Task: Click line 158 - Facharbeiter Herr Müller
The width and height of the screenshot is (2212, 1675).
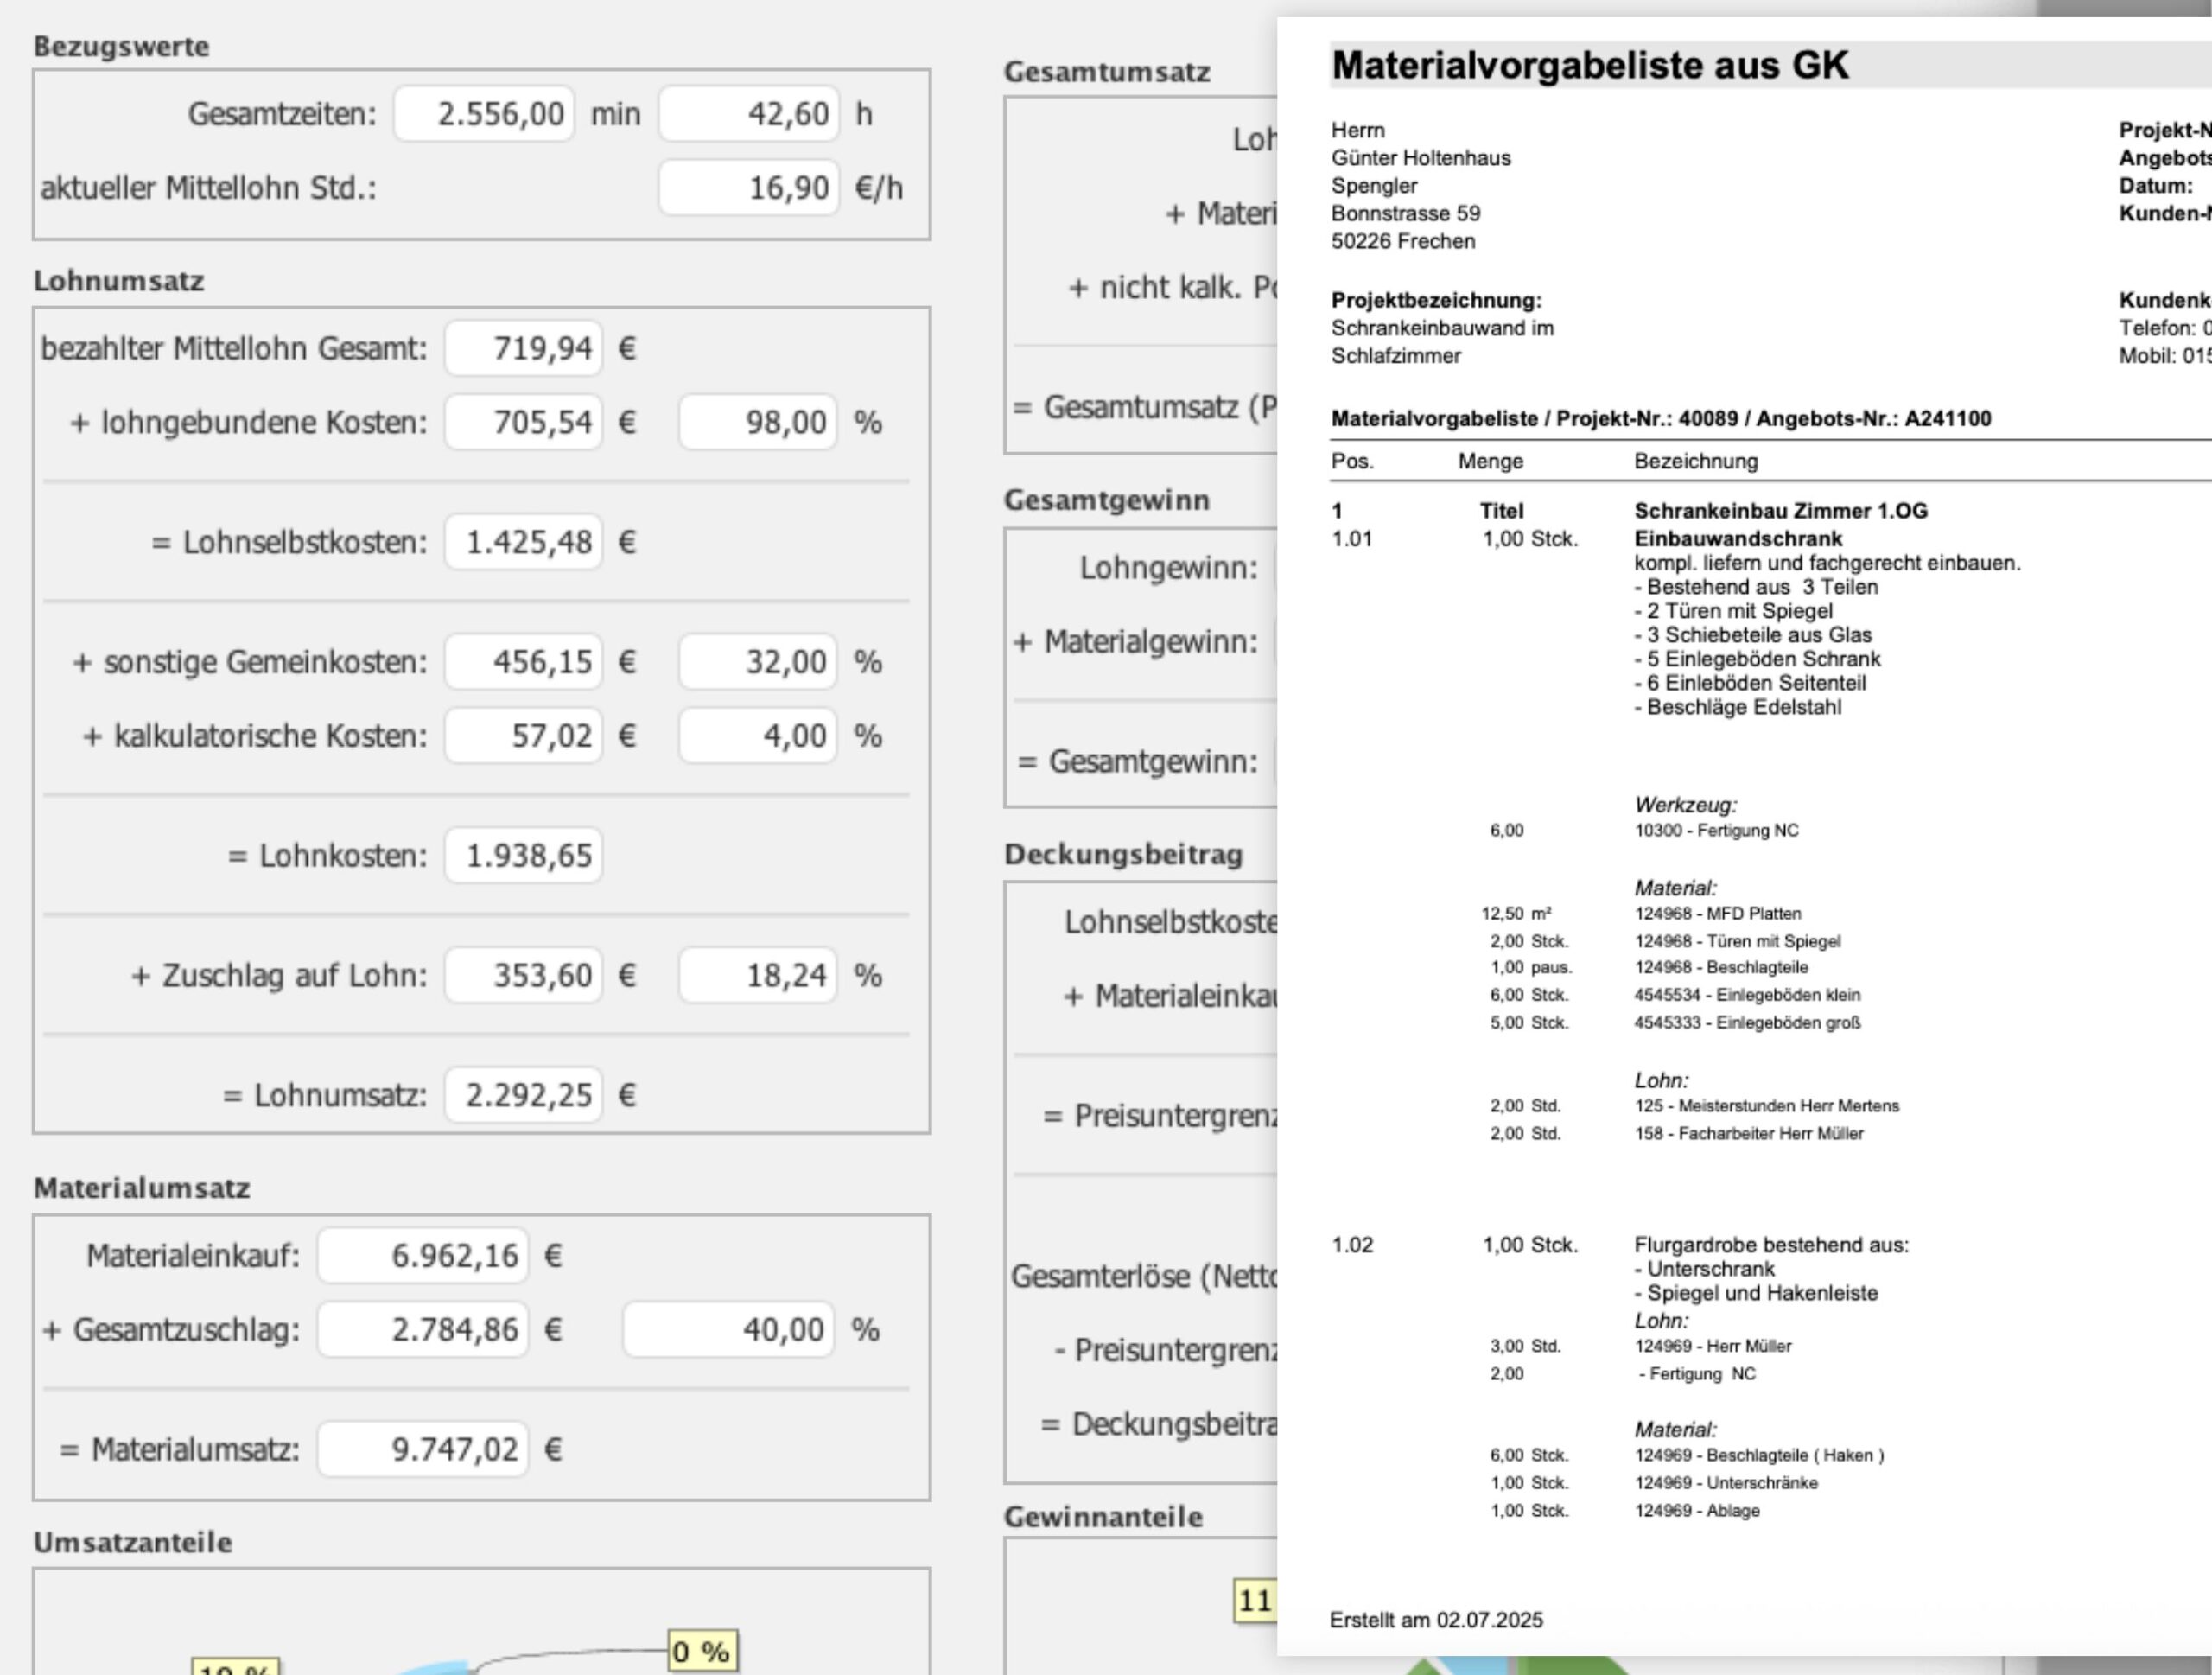Action: (1749, 1134)
